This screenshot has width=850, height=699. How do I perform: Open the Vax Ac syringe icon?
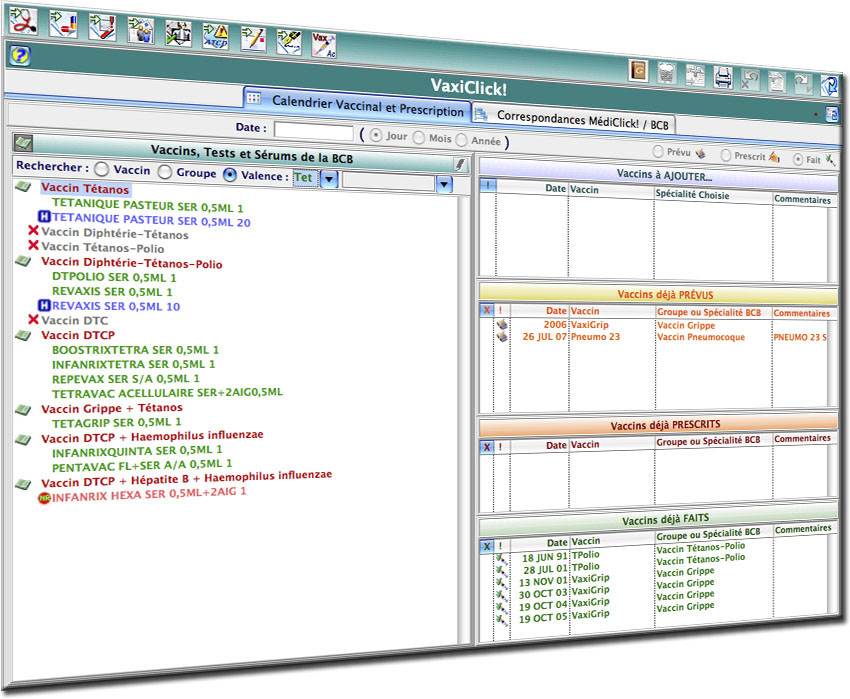point(324,46)
